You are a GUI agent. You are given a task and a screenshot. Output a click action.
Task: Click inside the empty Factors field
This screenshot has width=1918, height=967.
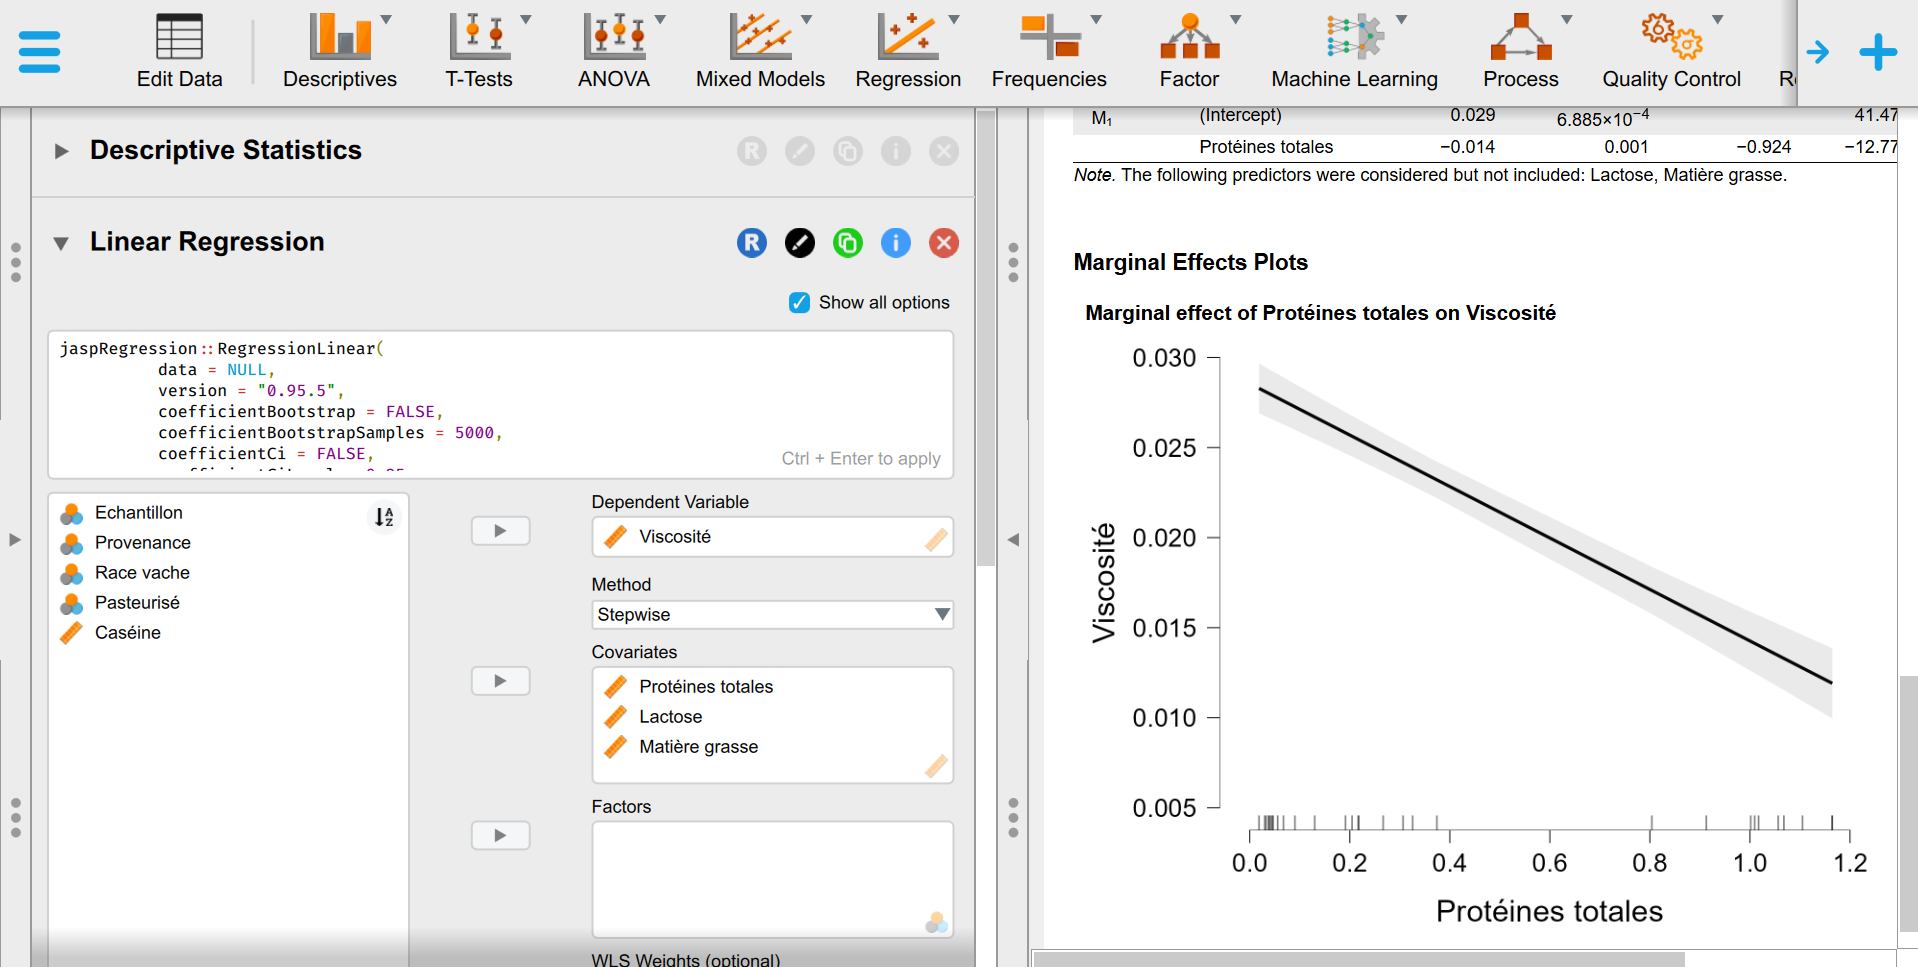tap(772, 878)
